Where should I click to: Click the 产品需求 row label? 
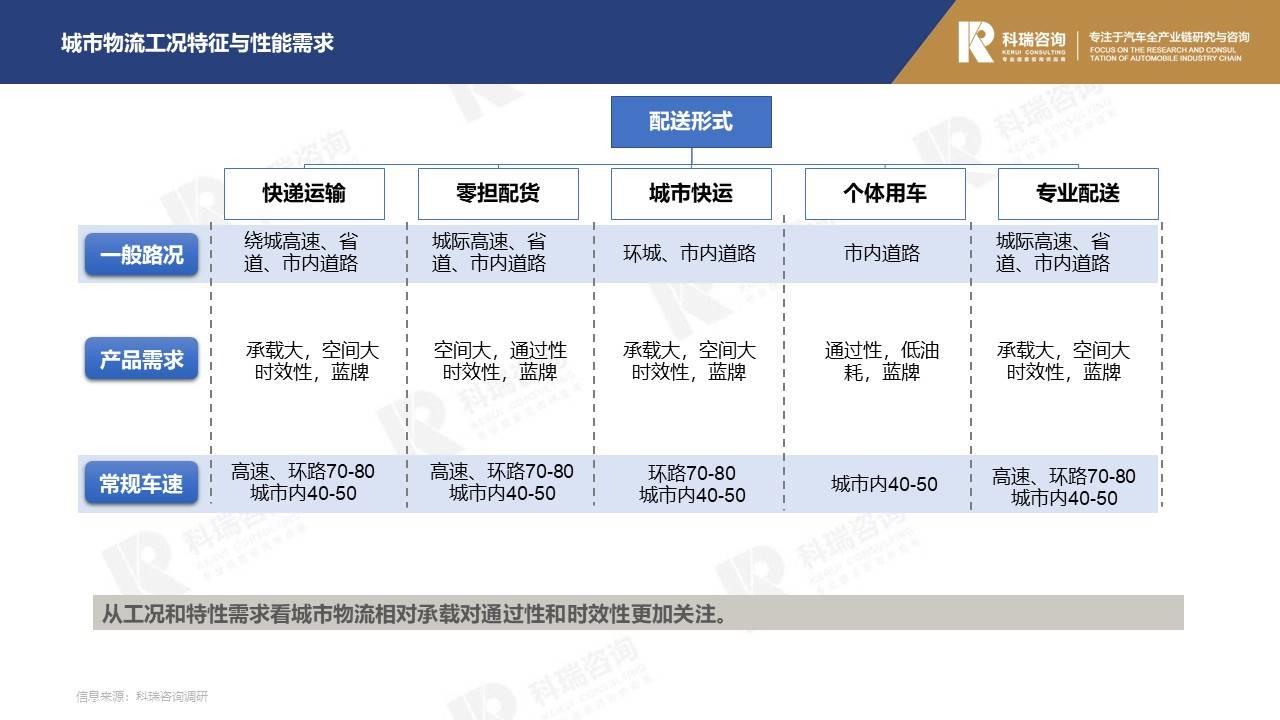[x=141, y=360]
